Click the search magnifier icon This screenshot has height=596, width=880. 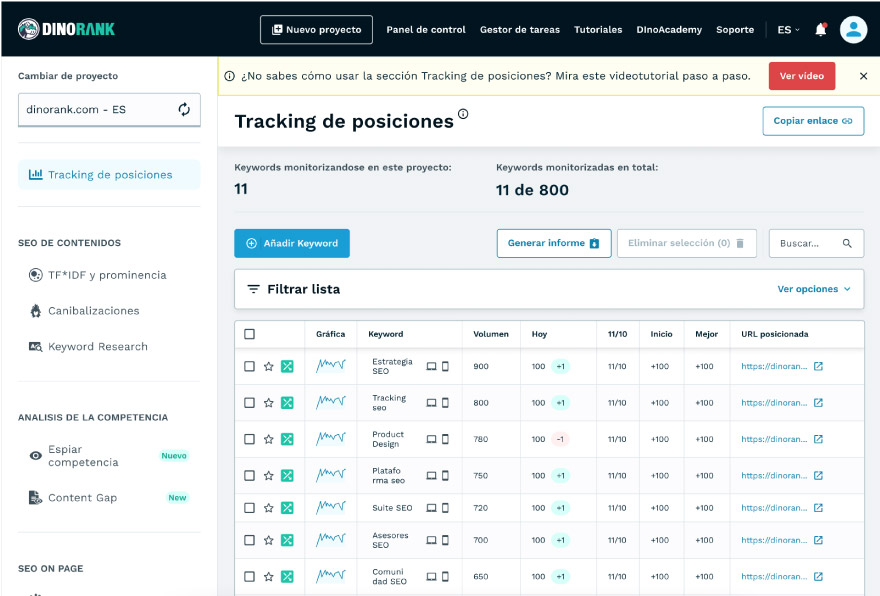[x=847, y=243]
